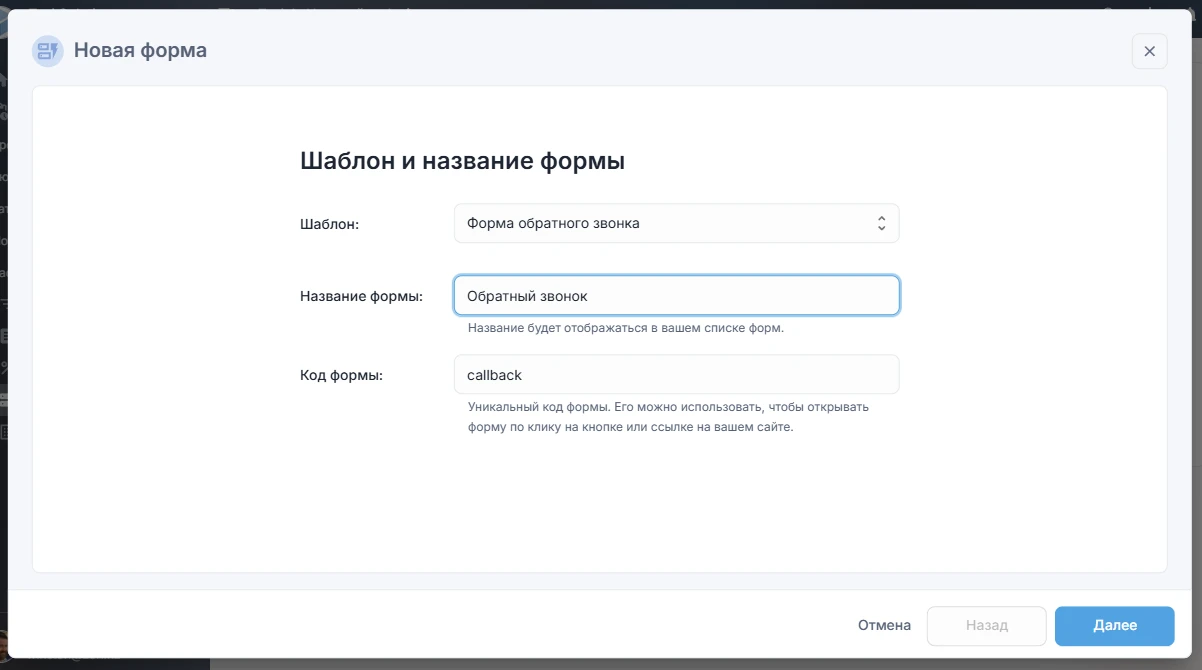Click the heading Шаблон и название формы
The width and height of the screenshot is (1202, 670).
click(462, 160)
